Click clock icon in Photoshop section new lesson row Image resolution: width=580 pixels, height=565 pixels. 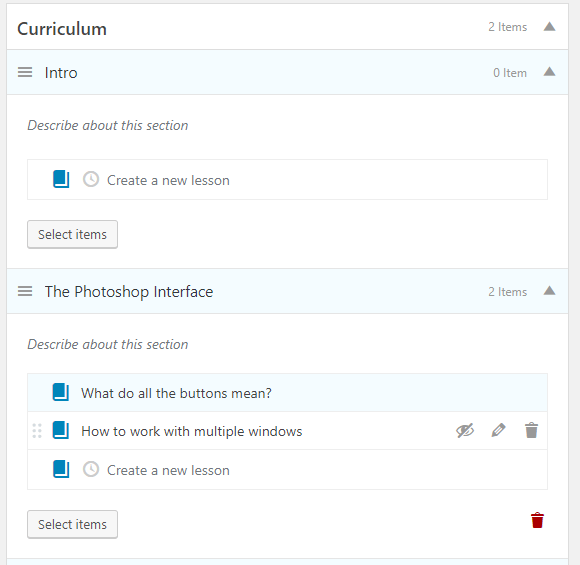91,470
